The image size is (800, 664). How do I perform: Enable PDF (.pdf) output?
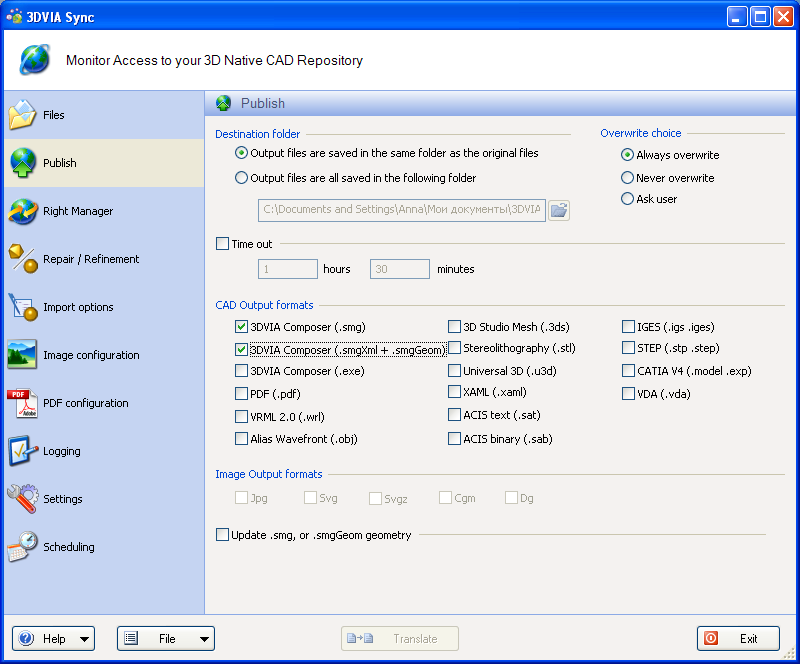coord(241,394)
